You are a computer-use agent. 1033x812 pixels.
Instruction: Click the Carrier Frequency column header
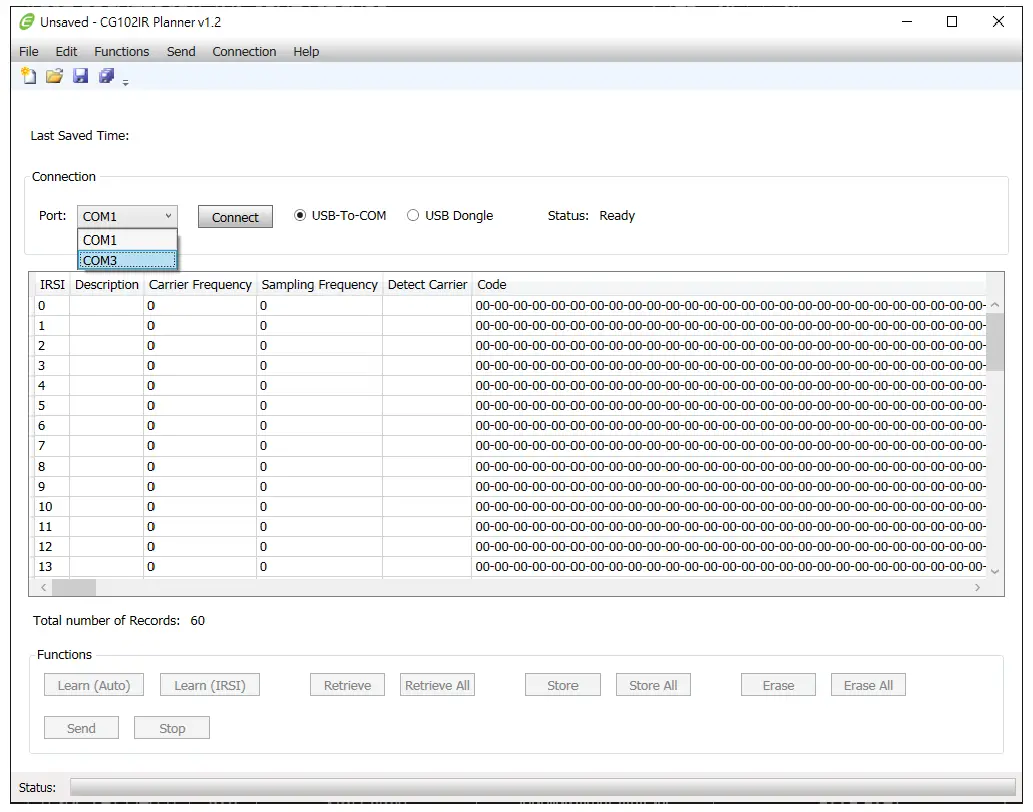(200, 284)
